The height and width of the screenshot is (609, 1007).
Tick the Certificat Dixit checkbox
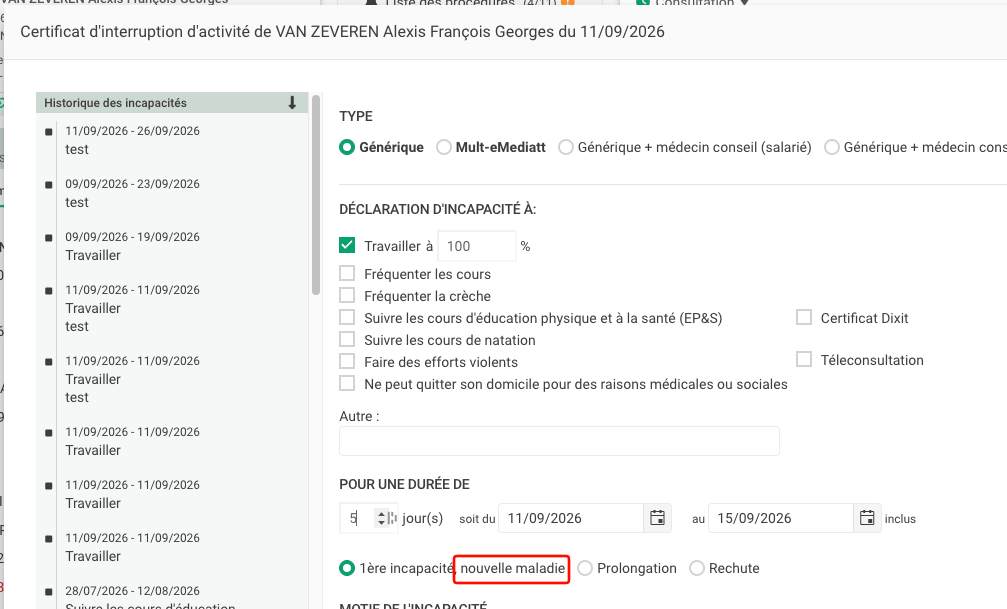804,317
